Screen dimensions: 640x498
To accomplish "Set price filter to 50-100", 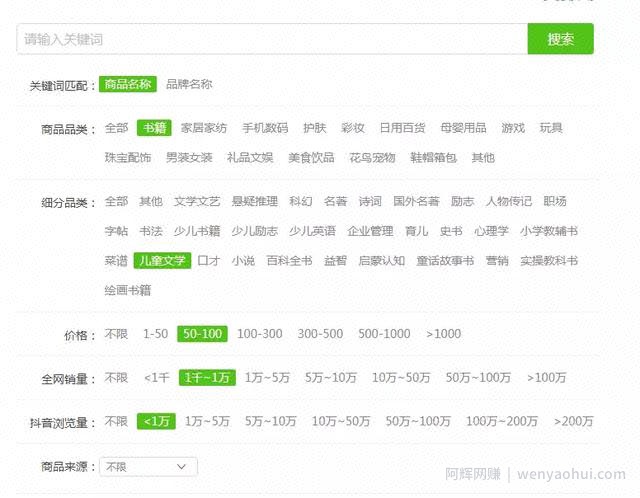I will pos(202,334).
